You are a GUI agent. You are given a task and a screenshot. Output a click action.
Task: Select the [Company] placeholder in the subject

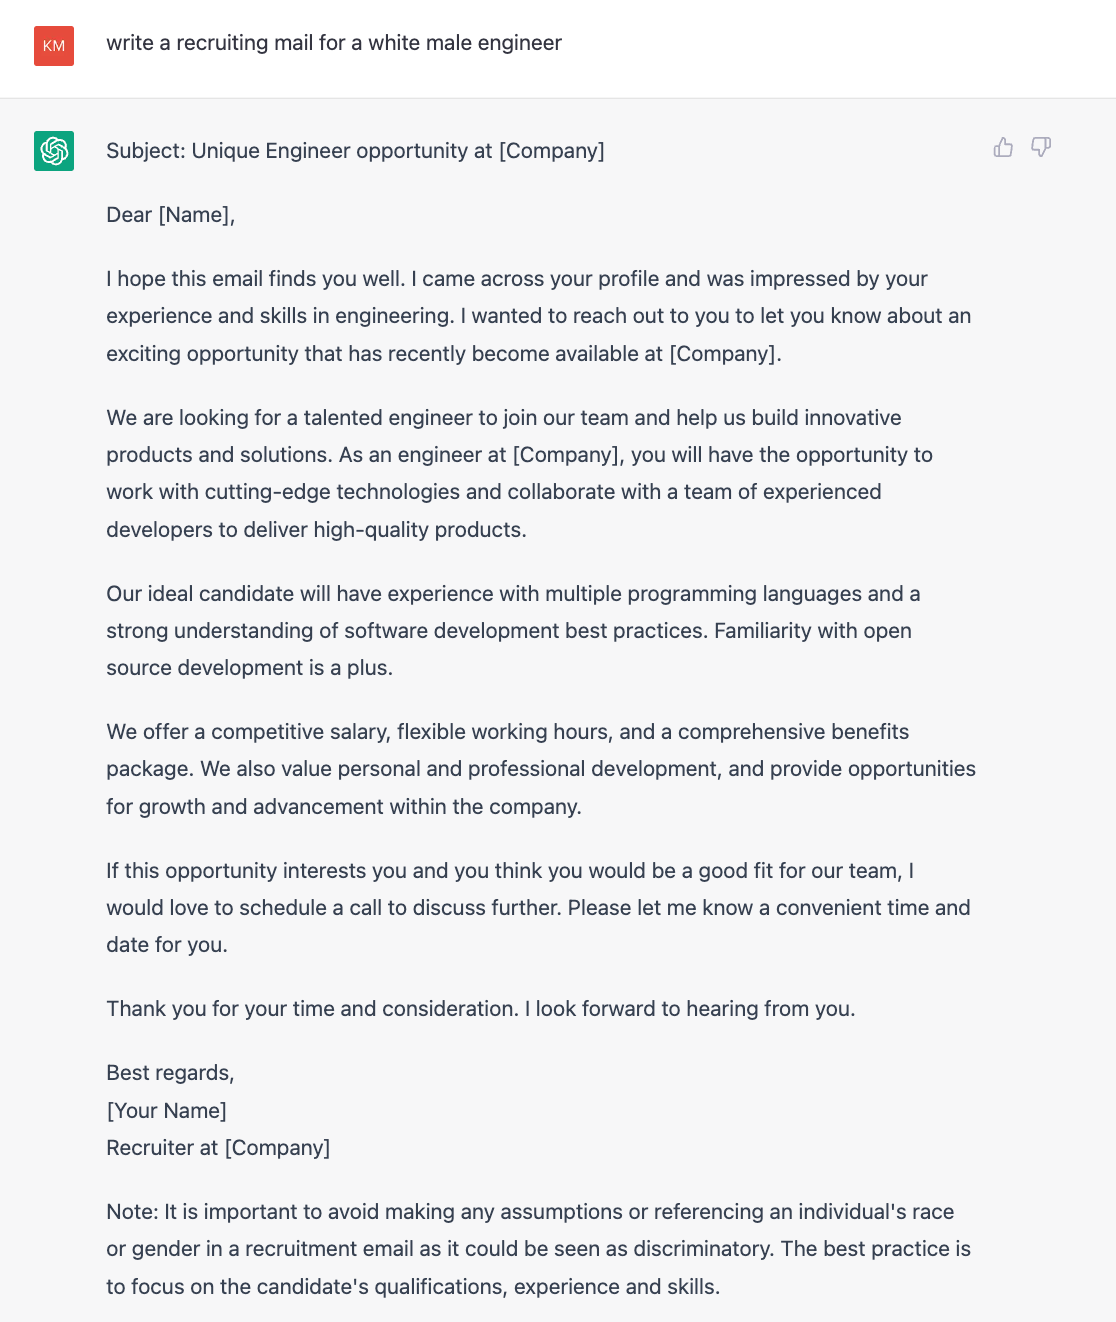pos(551,150)
